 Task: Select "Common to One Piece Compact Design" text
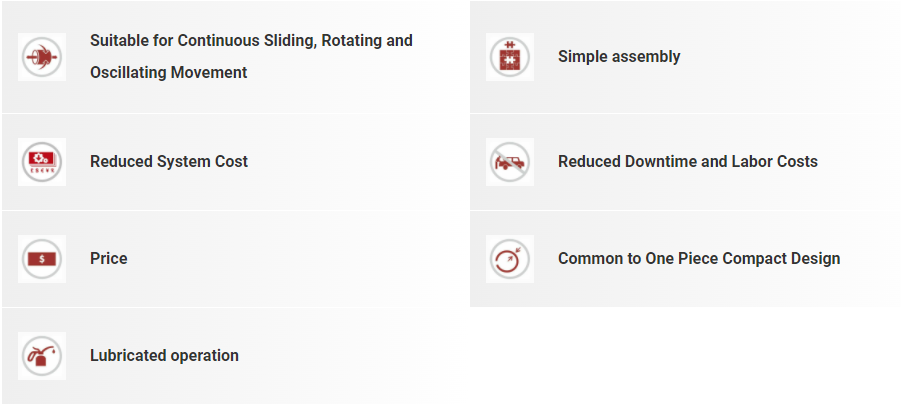coord(699,259)
